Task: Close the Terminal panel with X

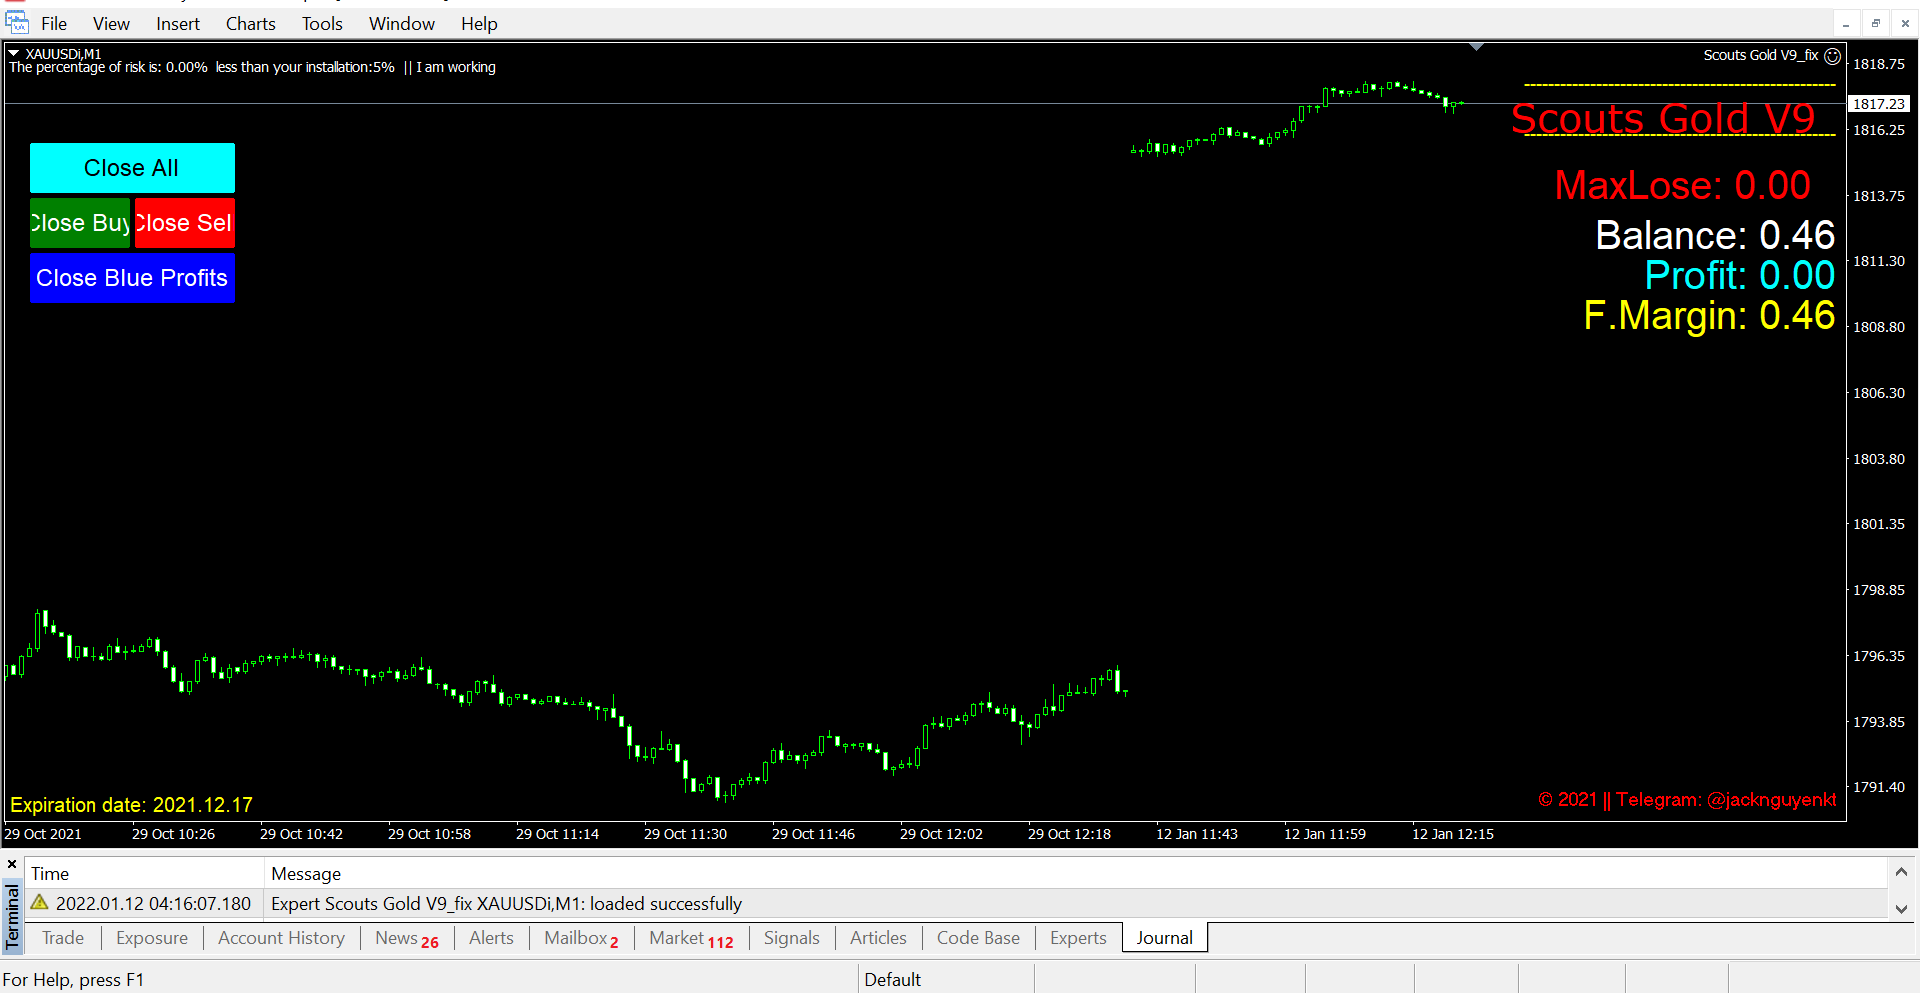Action: [12, 864]
